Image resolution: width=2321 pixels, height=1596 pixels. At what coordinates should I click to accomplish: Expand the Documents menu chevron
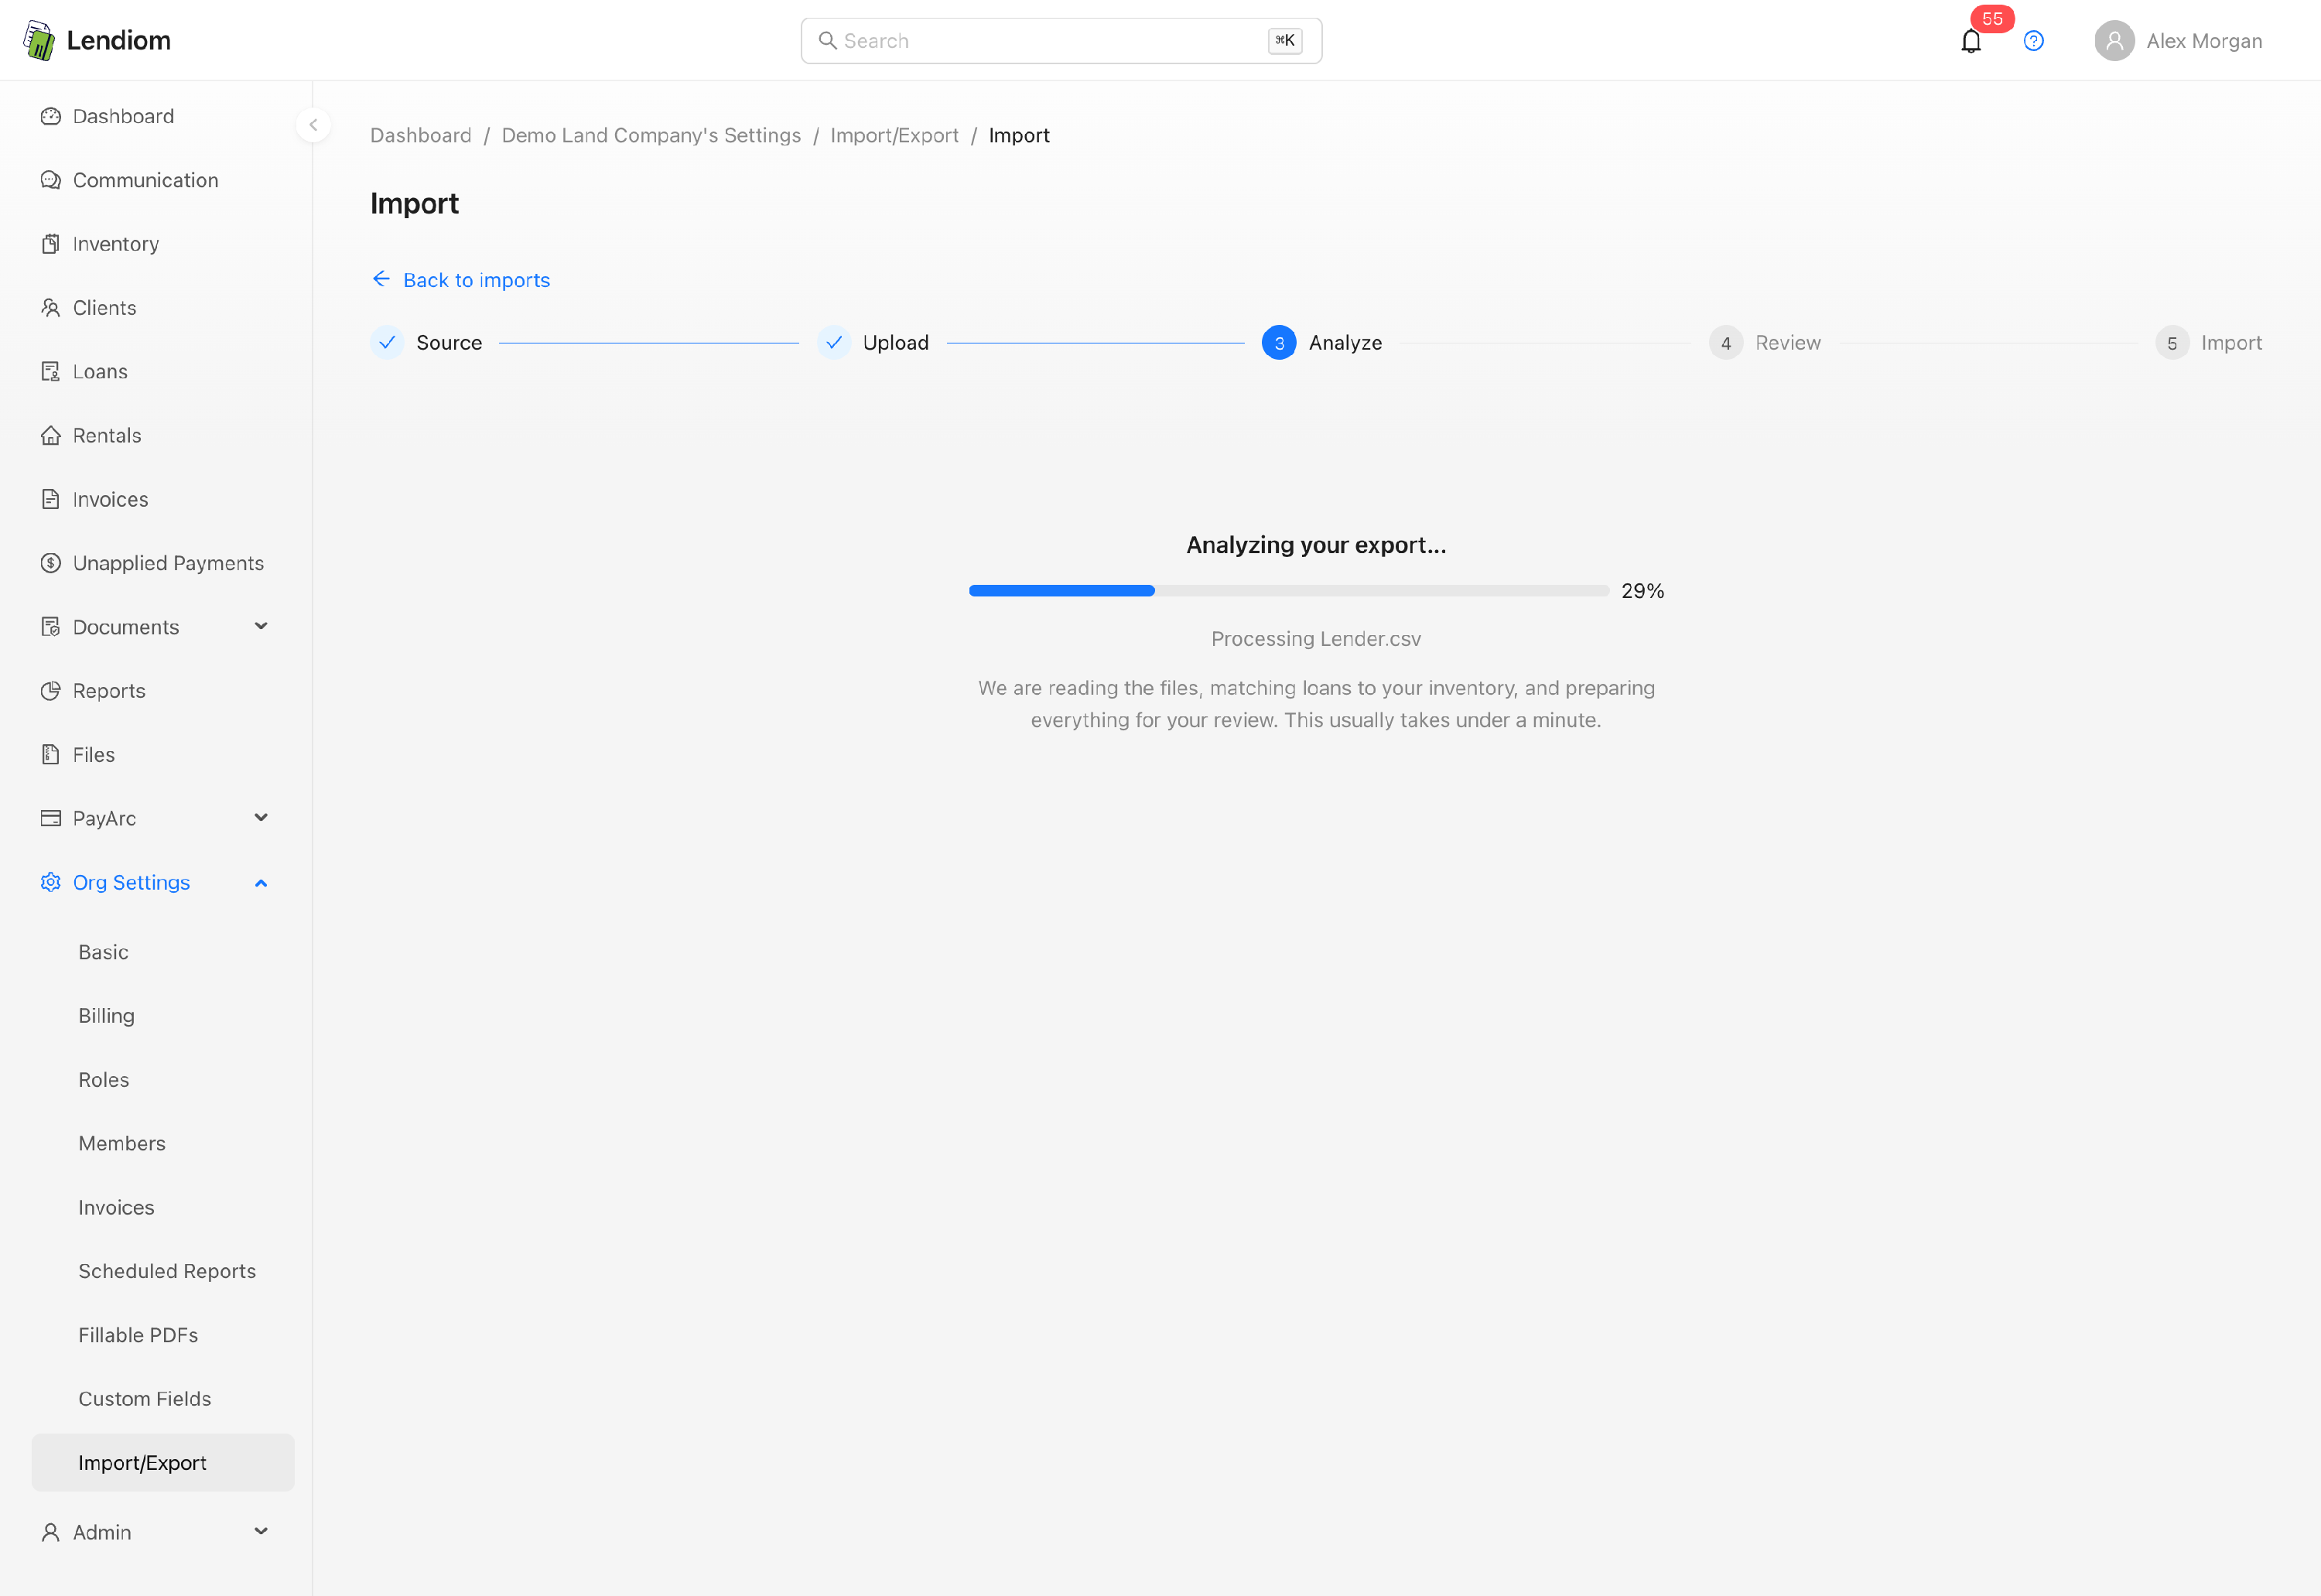tap(261, 627)
